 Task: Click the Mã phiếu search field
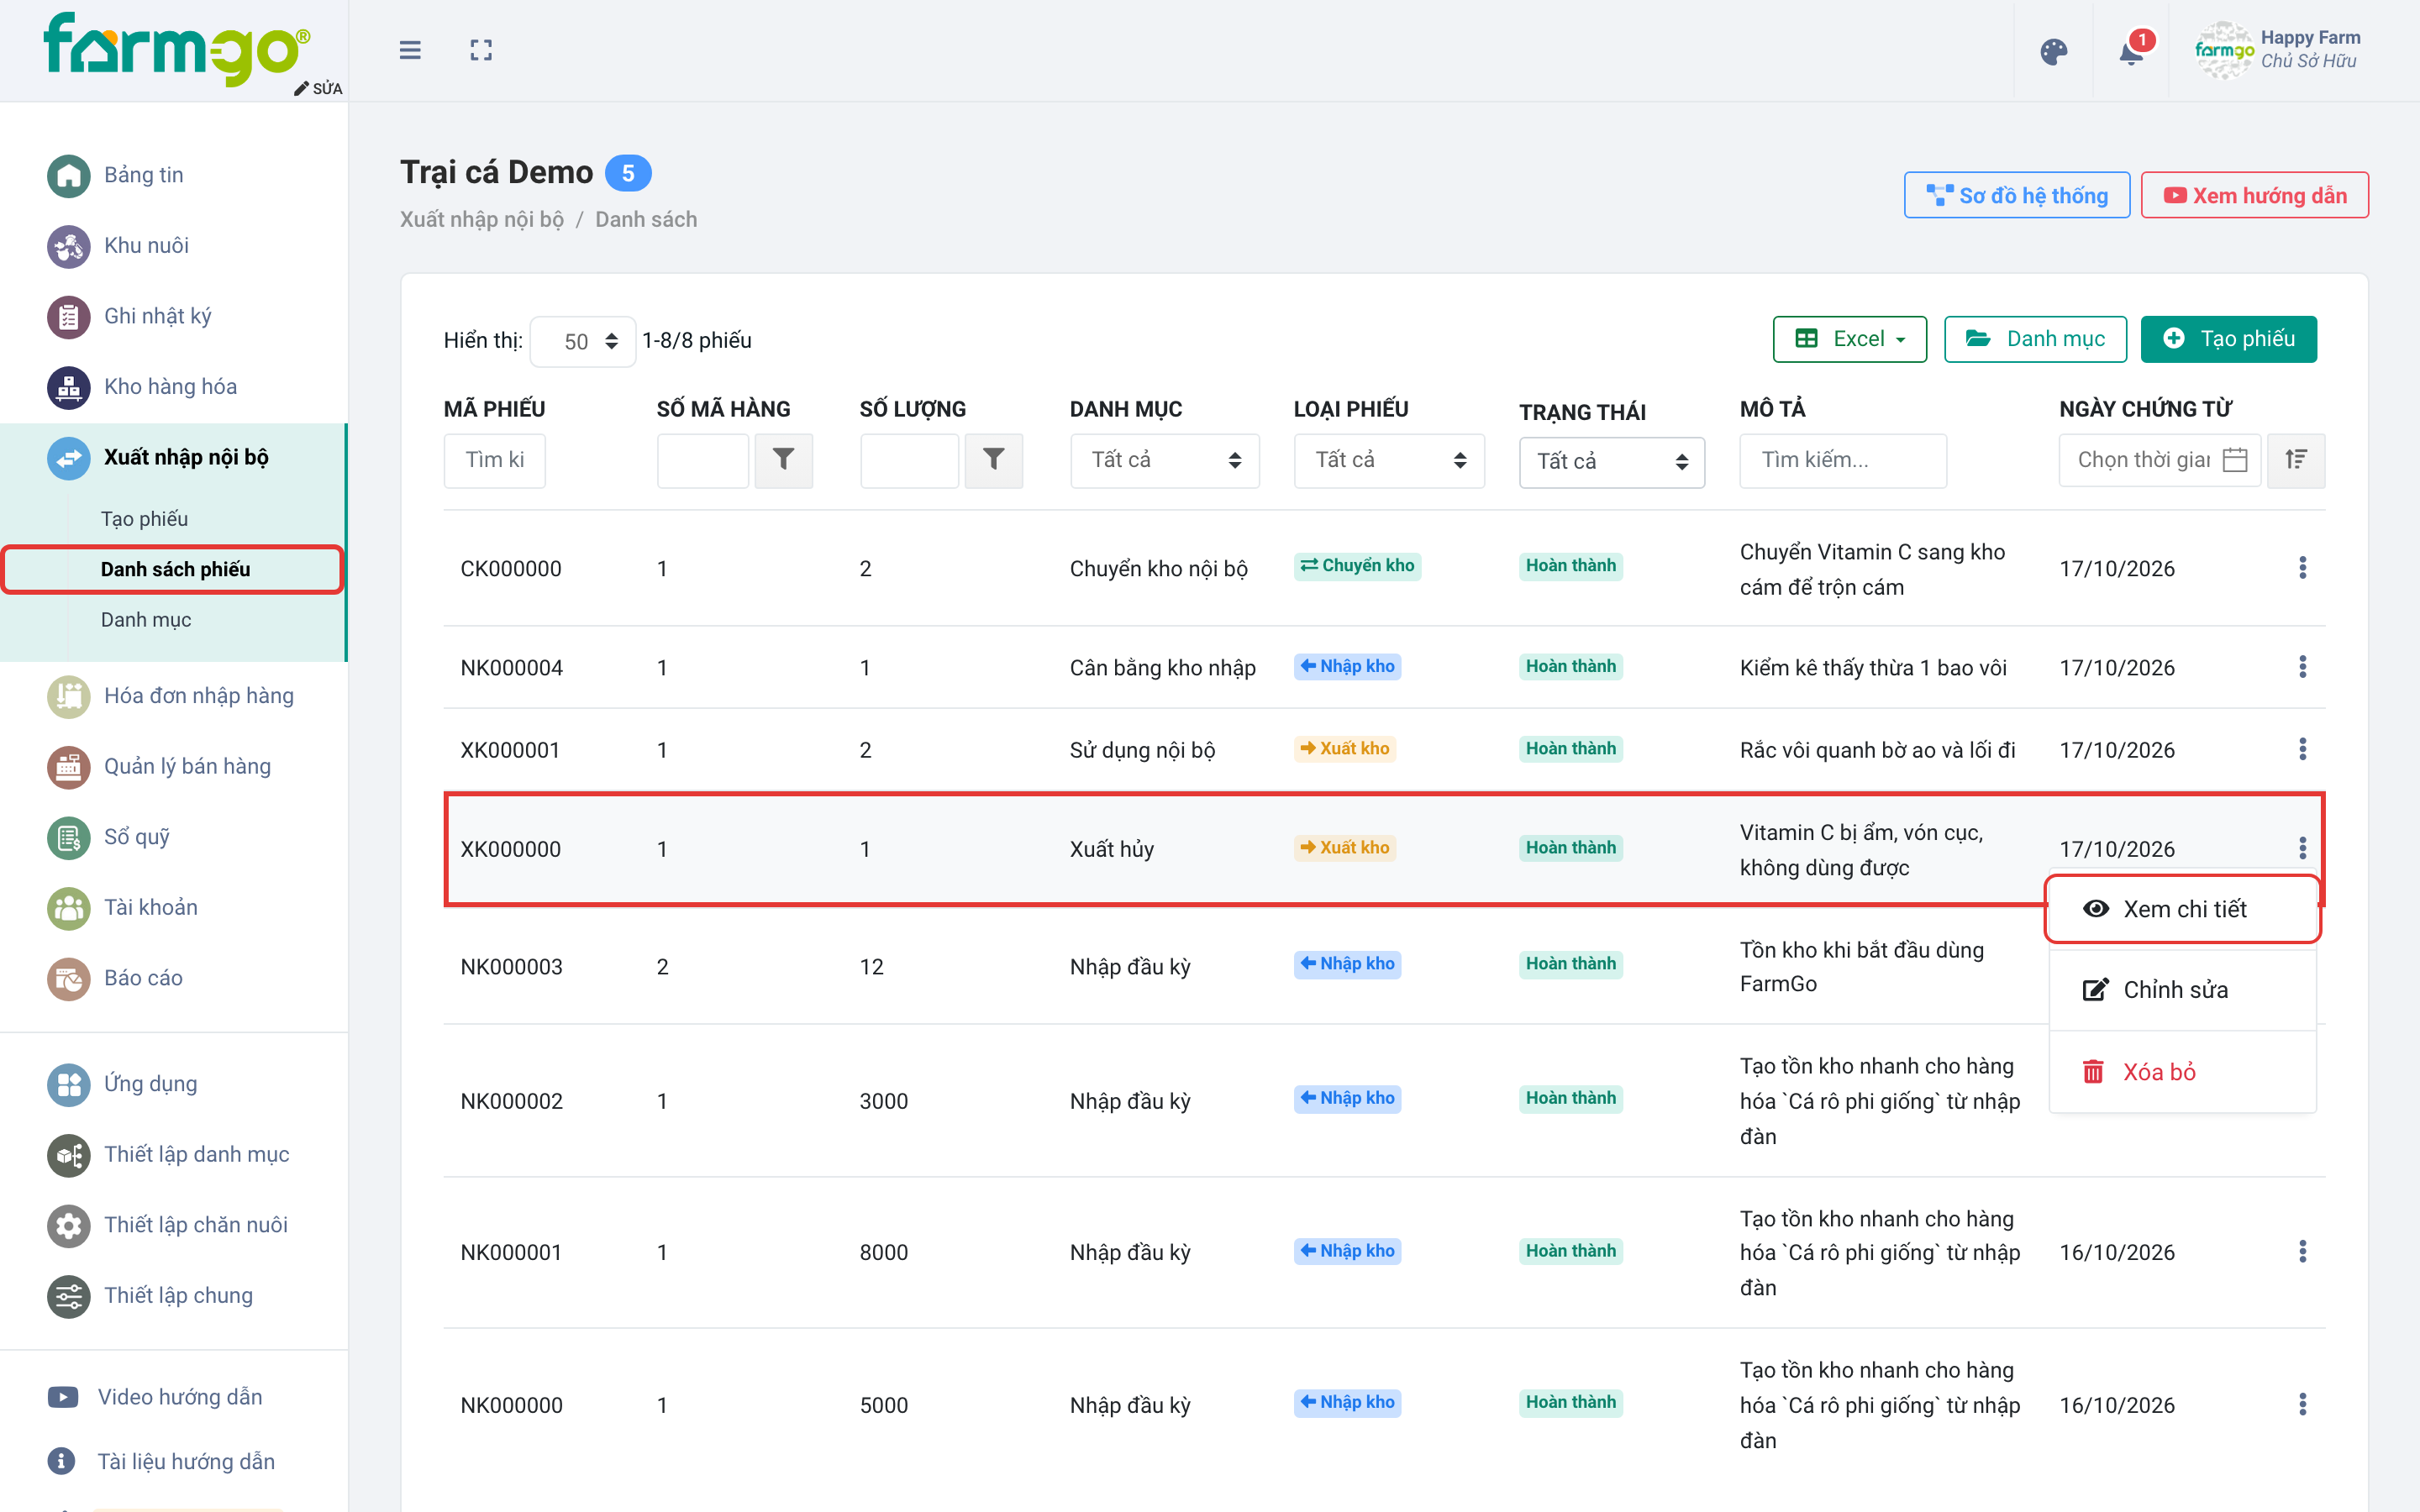494,460
